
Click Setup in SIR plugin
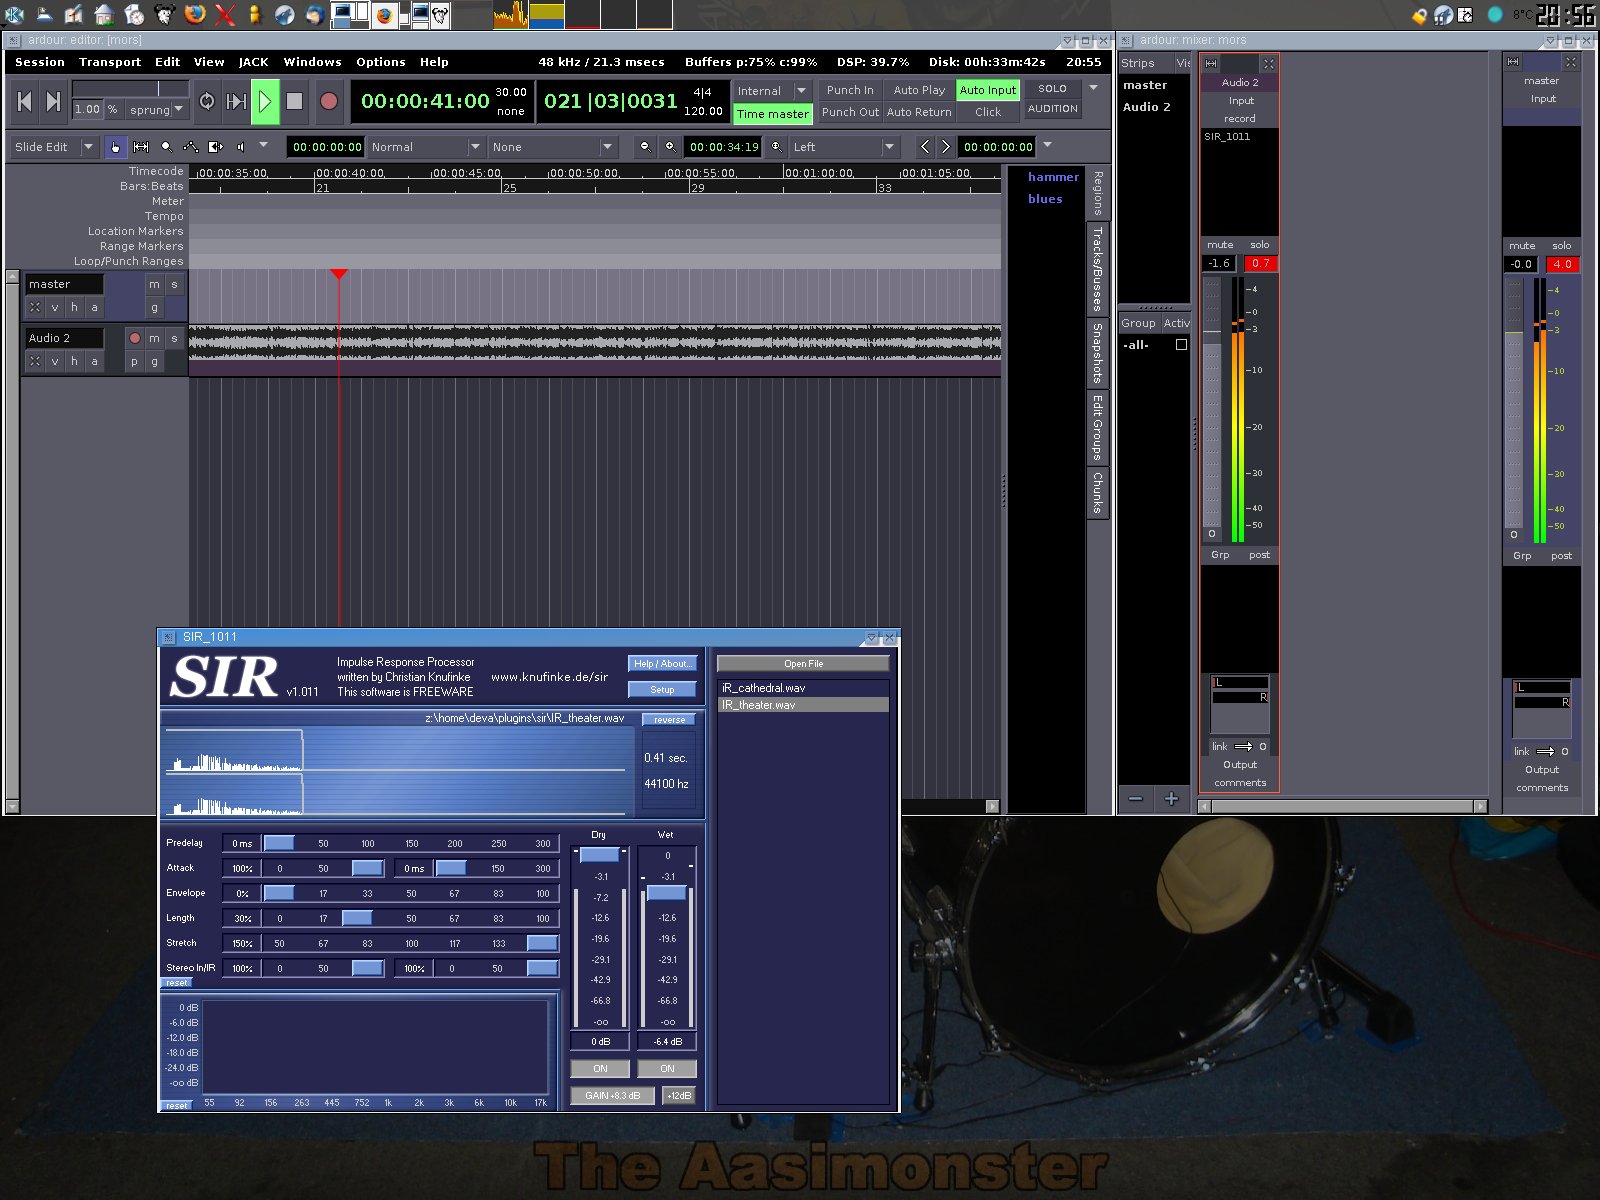coord(662,690)
